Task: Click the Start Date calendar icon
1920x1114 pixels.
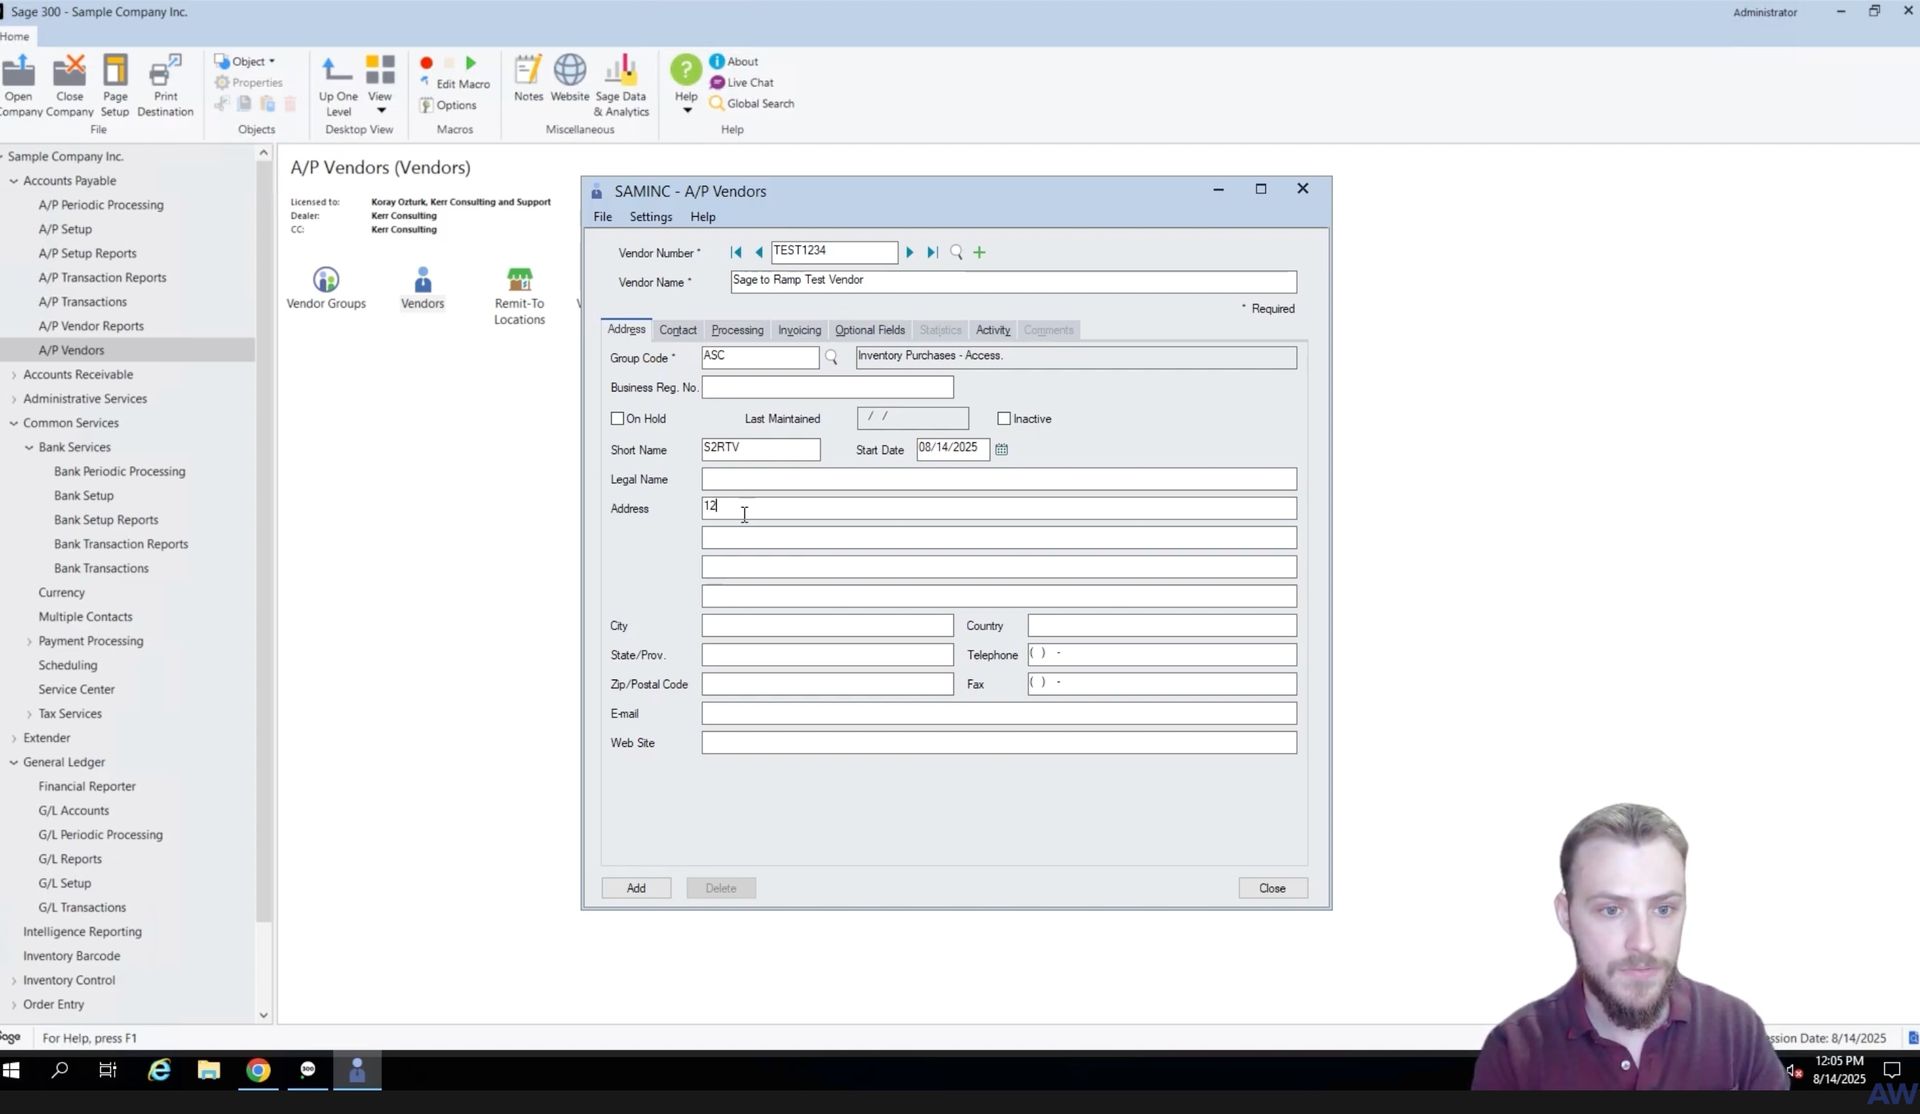Action: point(1001,450)
